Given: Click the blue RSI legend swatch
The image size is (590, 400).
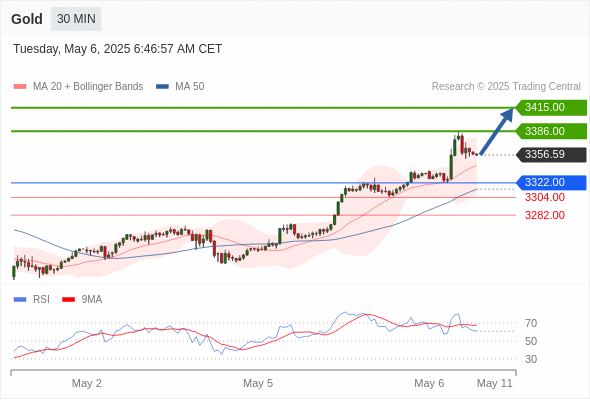Looking at the screenshot, I should [20, 300].
